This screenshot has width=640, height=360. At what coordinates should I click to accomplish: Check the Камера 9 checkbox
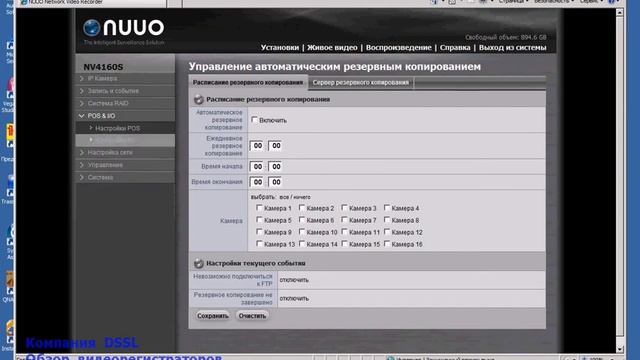pyautogui.click(x=259, y=232)
